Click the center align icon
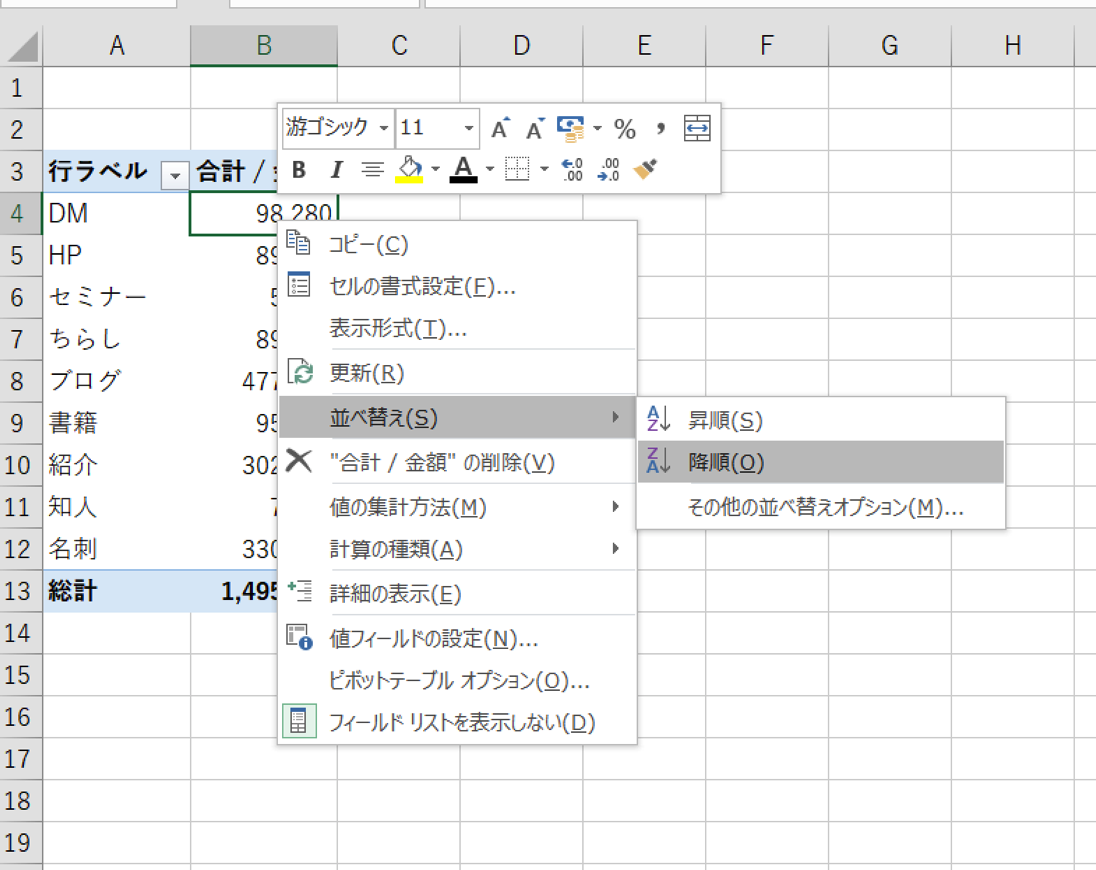Screen dimensions: 1096x870 coord(373,170)
